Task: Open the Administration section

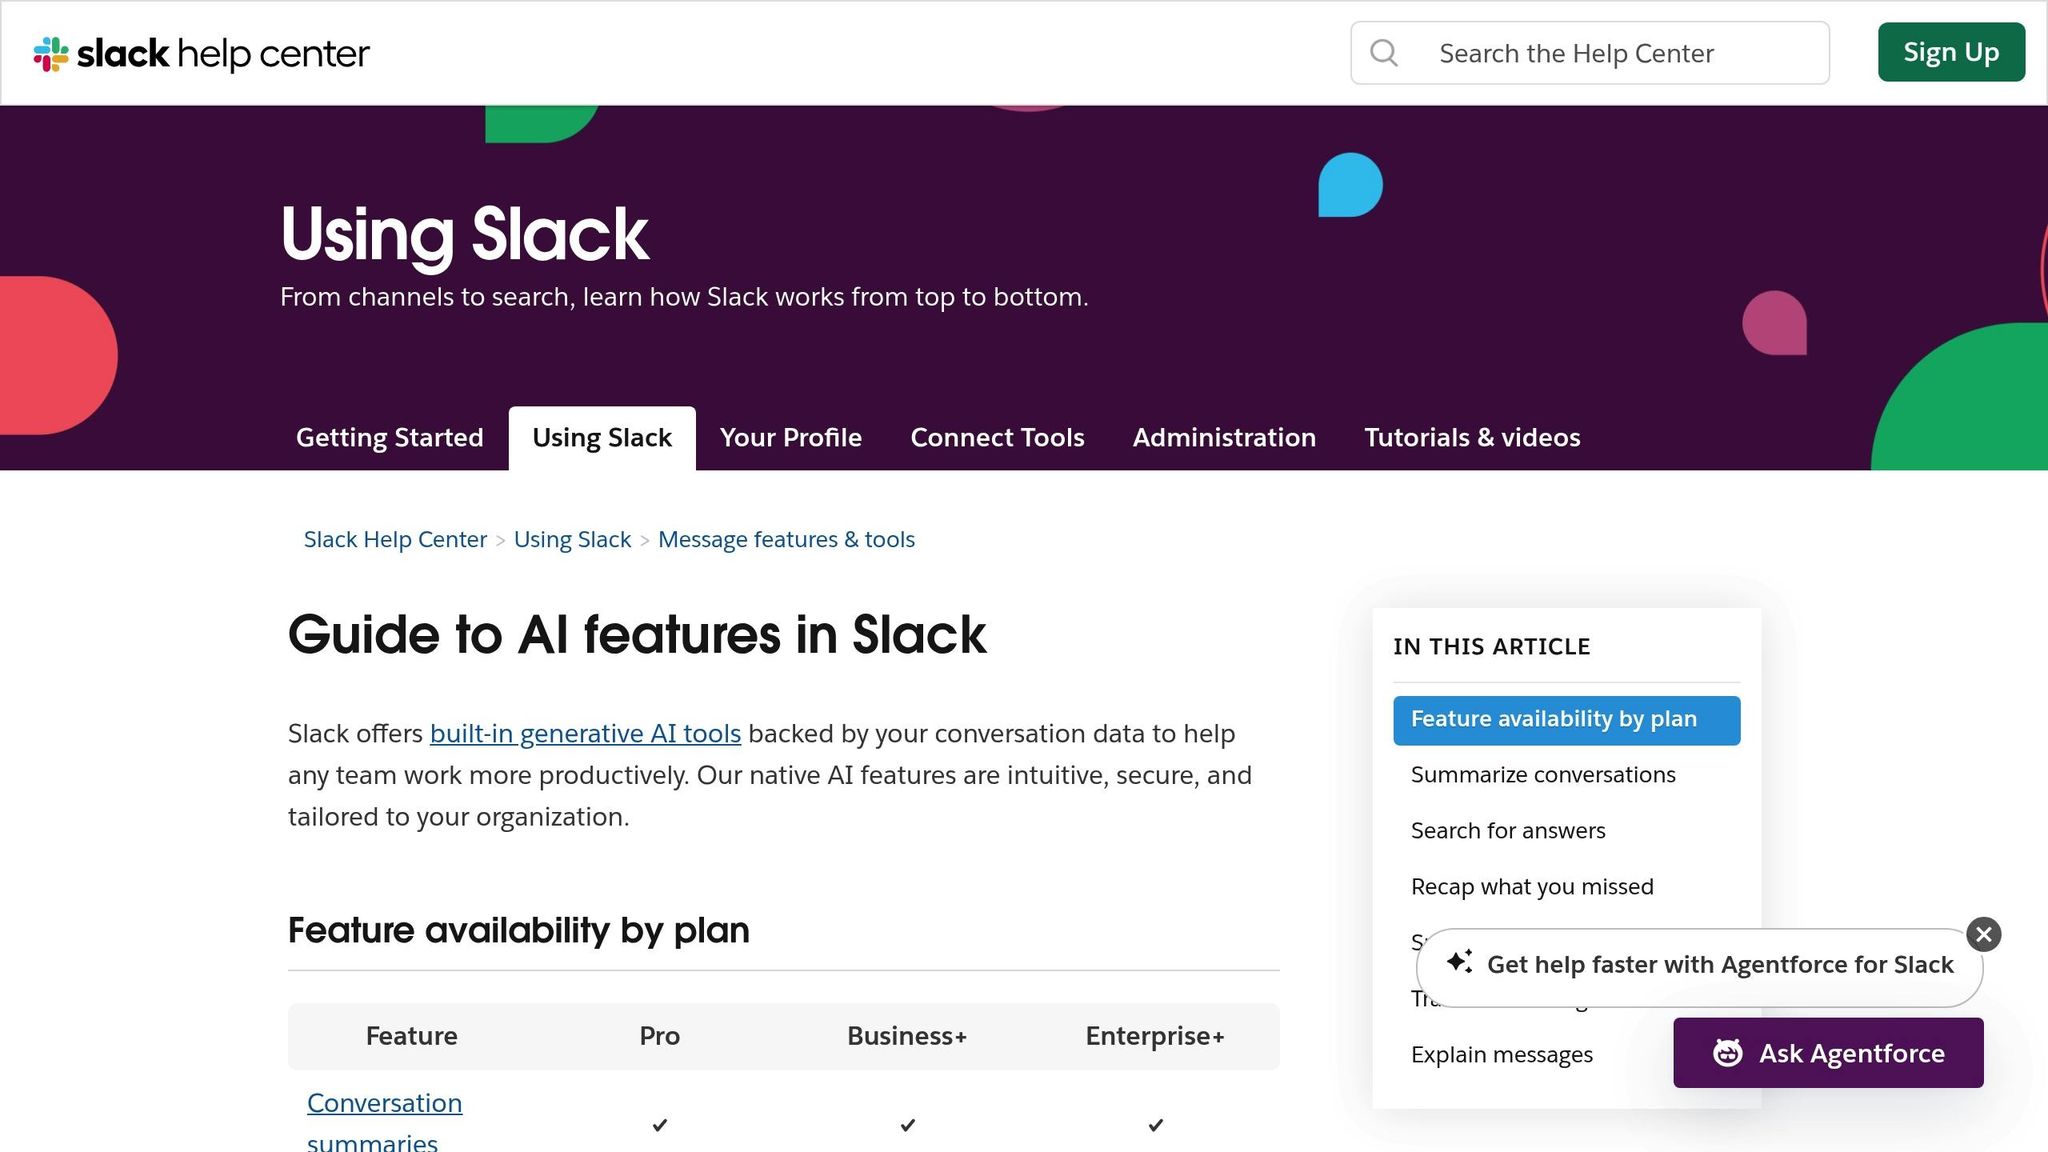Action: pyautogui.click(x=1224, y=437)
